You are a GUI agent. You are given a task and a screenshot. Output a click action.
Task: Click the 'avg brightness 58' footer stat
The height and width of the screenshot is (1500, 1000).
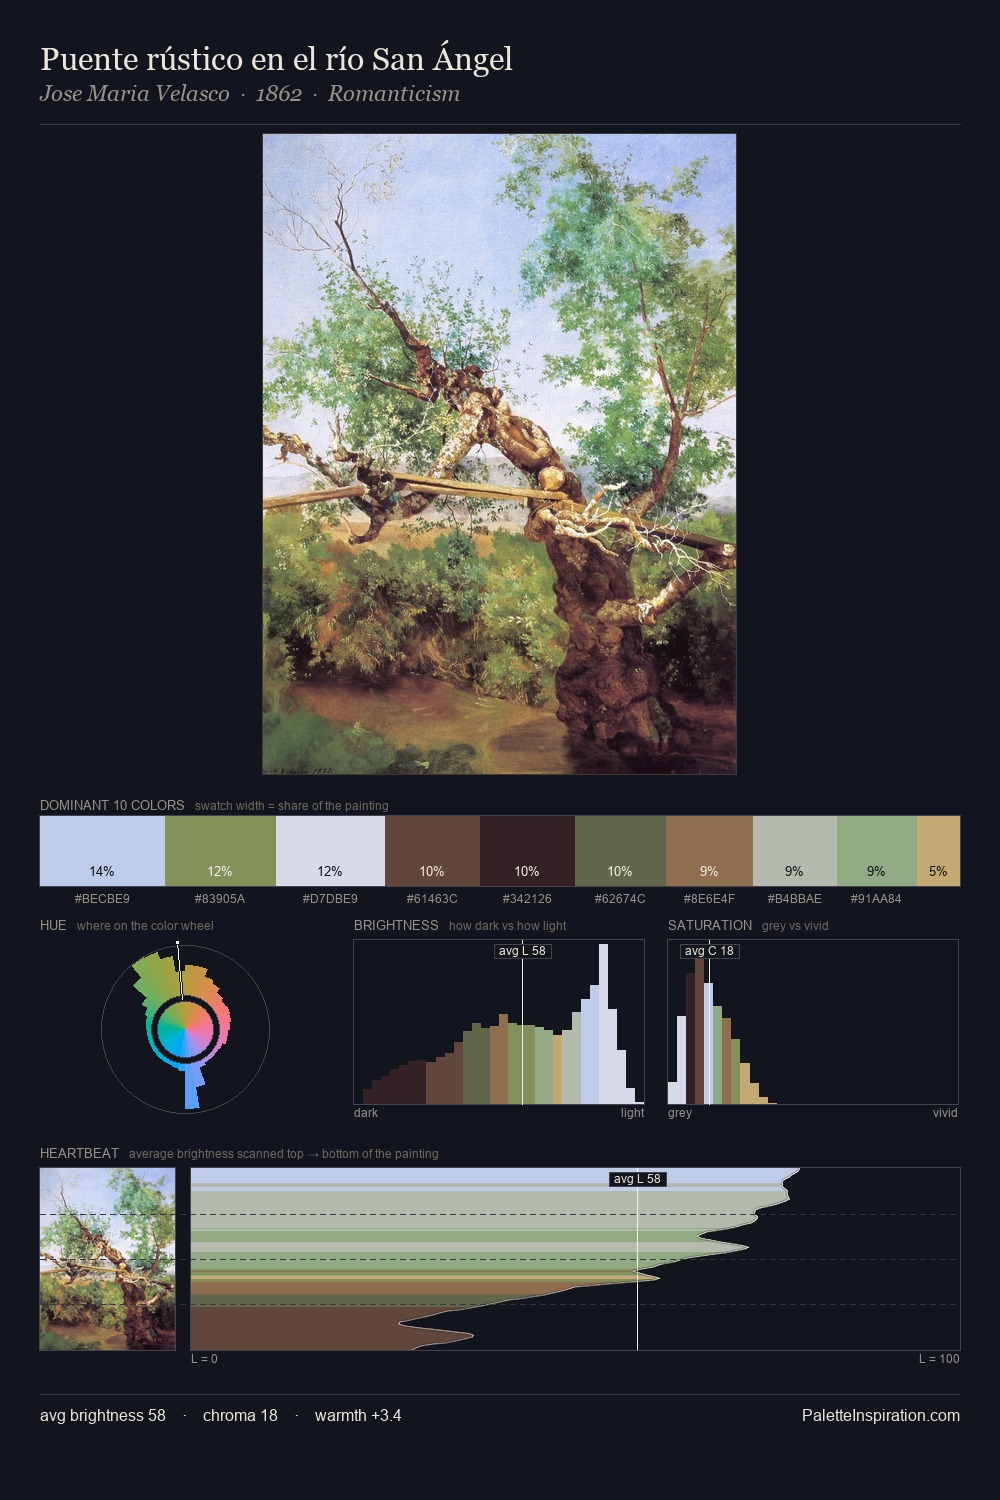103,1415
